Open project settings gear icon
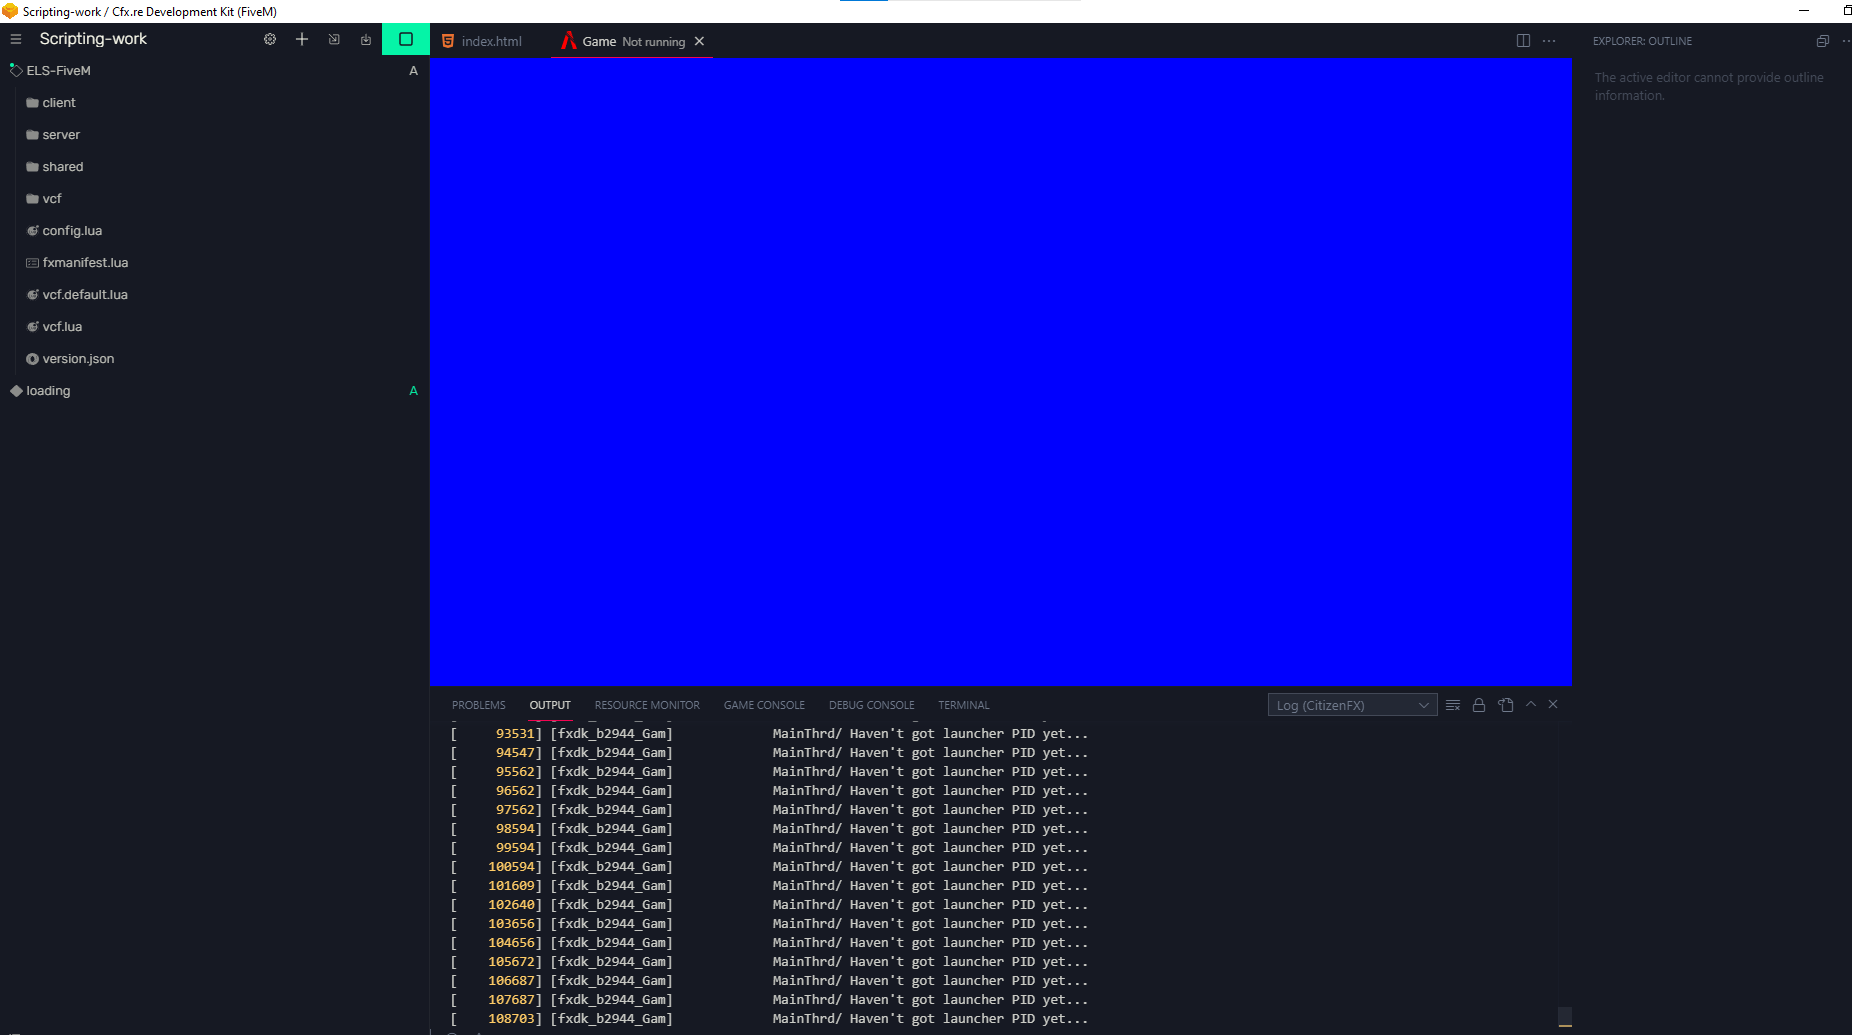Viewport: 1852px width, 1035px height. pos(270,39)
